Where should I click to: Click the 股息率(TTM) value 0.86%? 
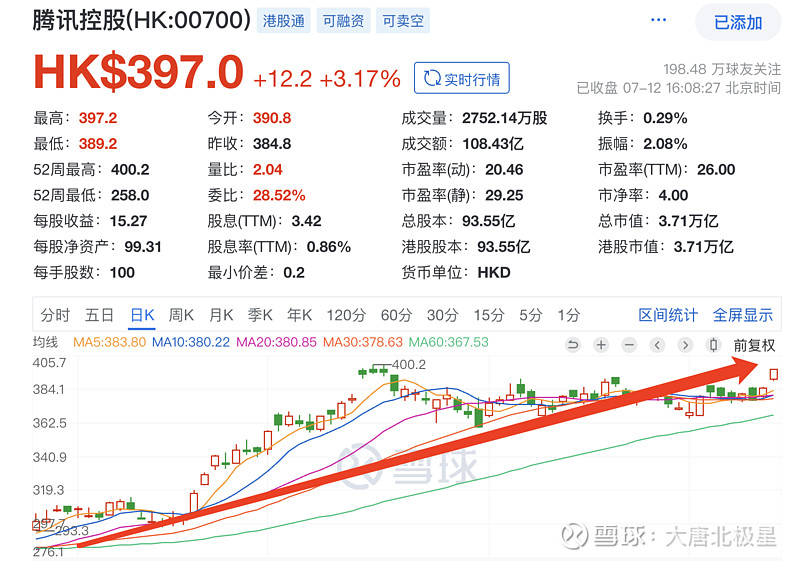click(329, 247)
